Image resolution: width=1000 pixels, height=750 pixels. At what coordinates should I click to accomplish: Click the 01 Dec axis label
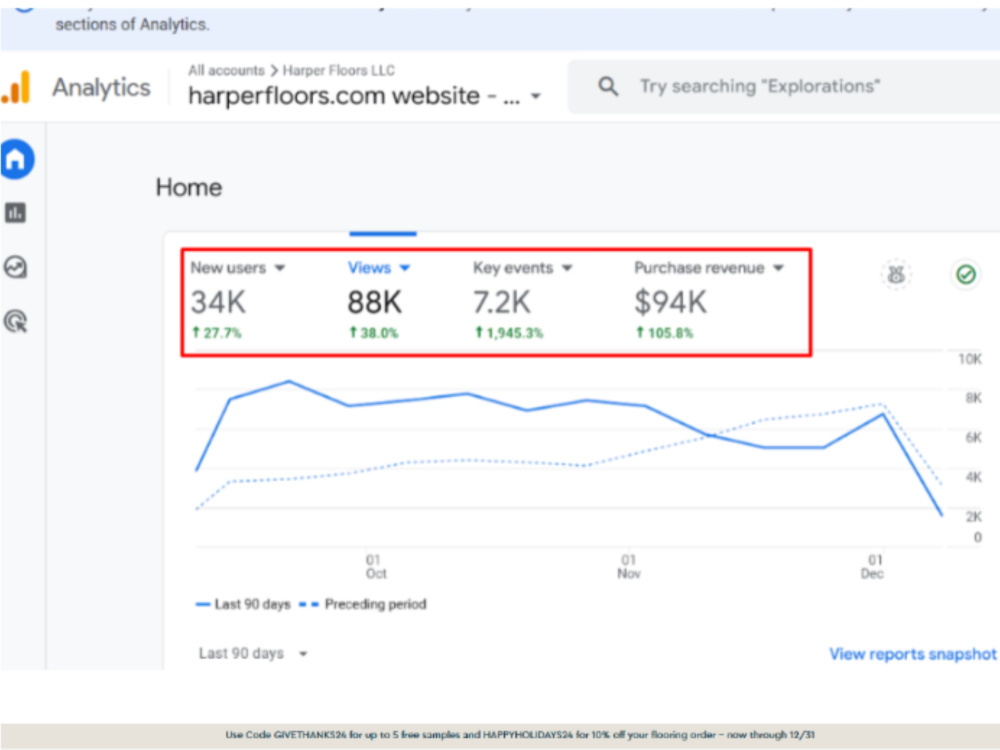(x=872, y=566)
